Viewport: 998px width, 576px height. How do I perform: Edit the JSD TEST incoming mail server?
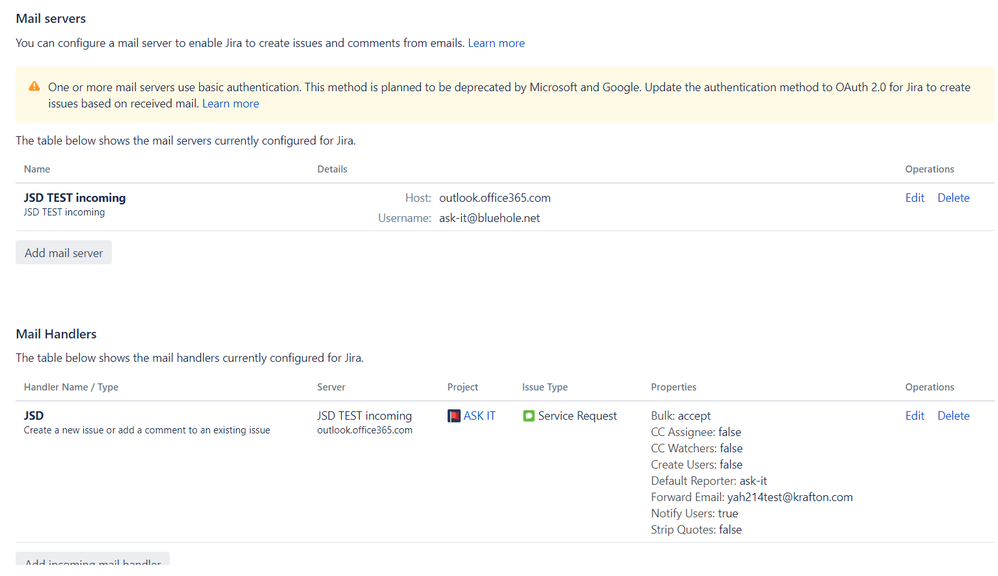pyautogui.click(x=915, y=198)
